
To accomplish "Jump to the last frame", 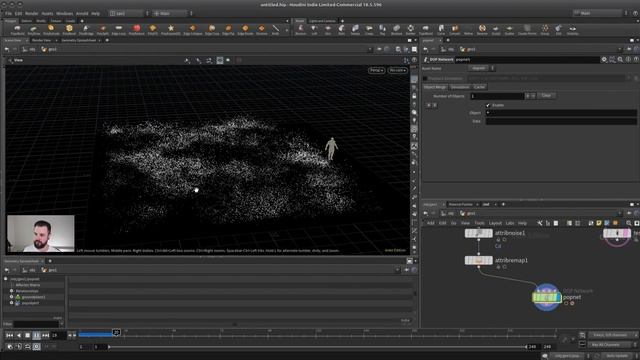I will 45,335.
